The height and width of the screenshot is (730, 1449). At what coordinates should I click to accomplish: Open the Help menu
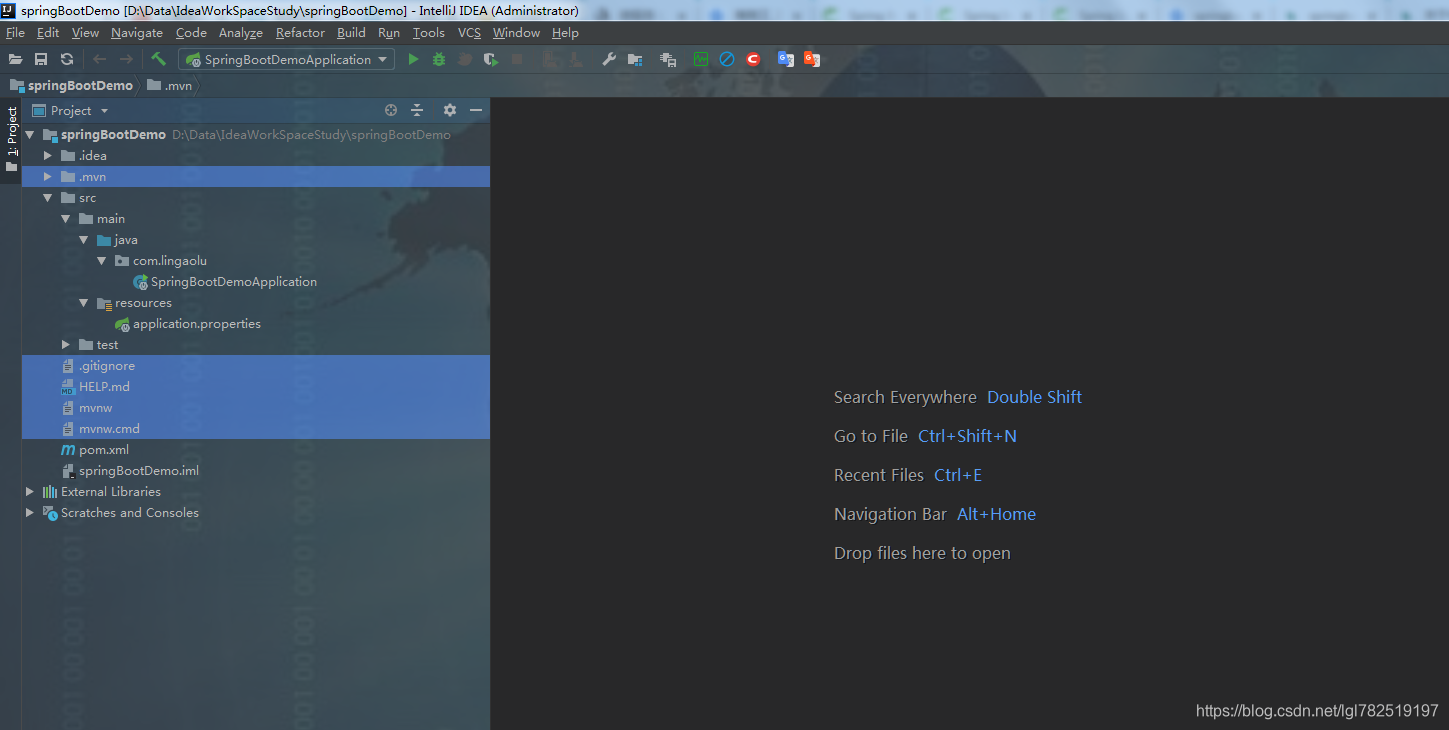pyautogui.click(x=566, y=33)
